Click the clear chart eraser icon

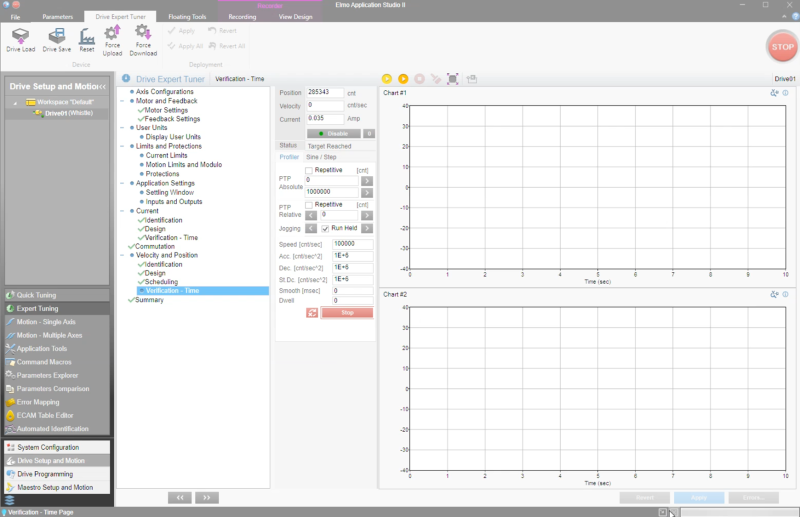click(436, 79)
